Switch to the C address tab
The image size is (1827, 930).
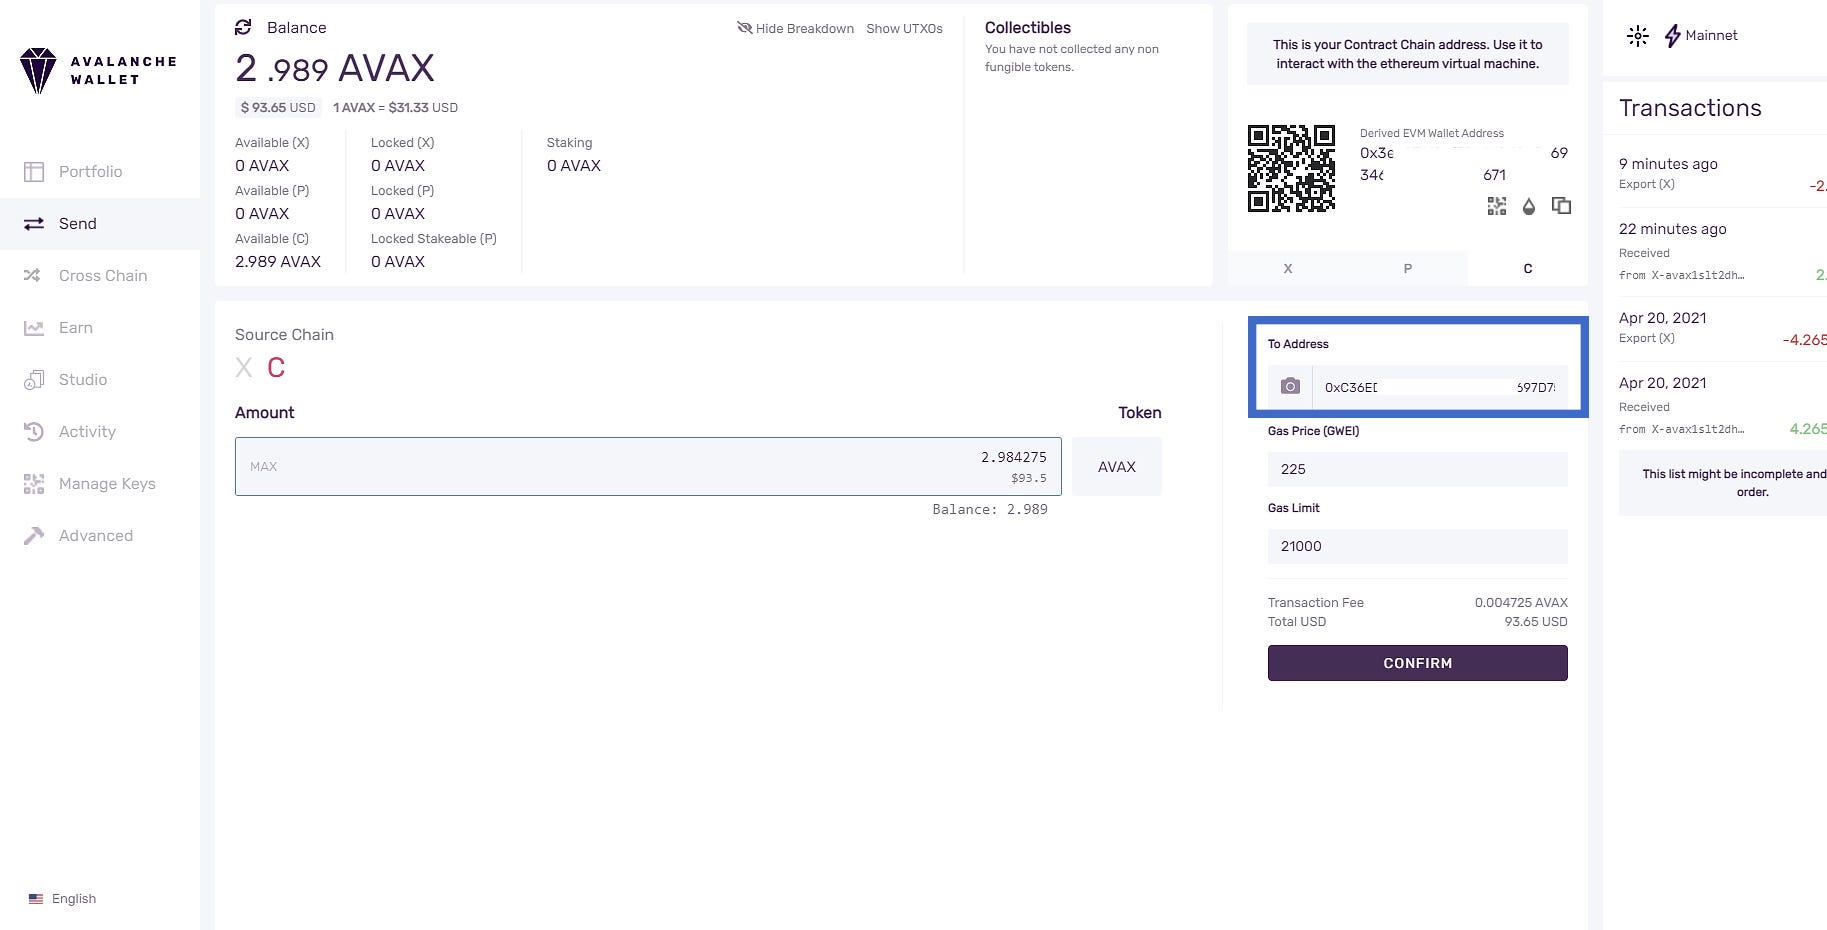pos(1528,268)
